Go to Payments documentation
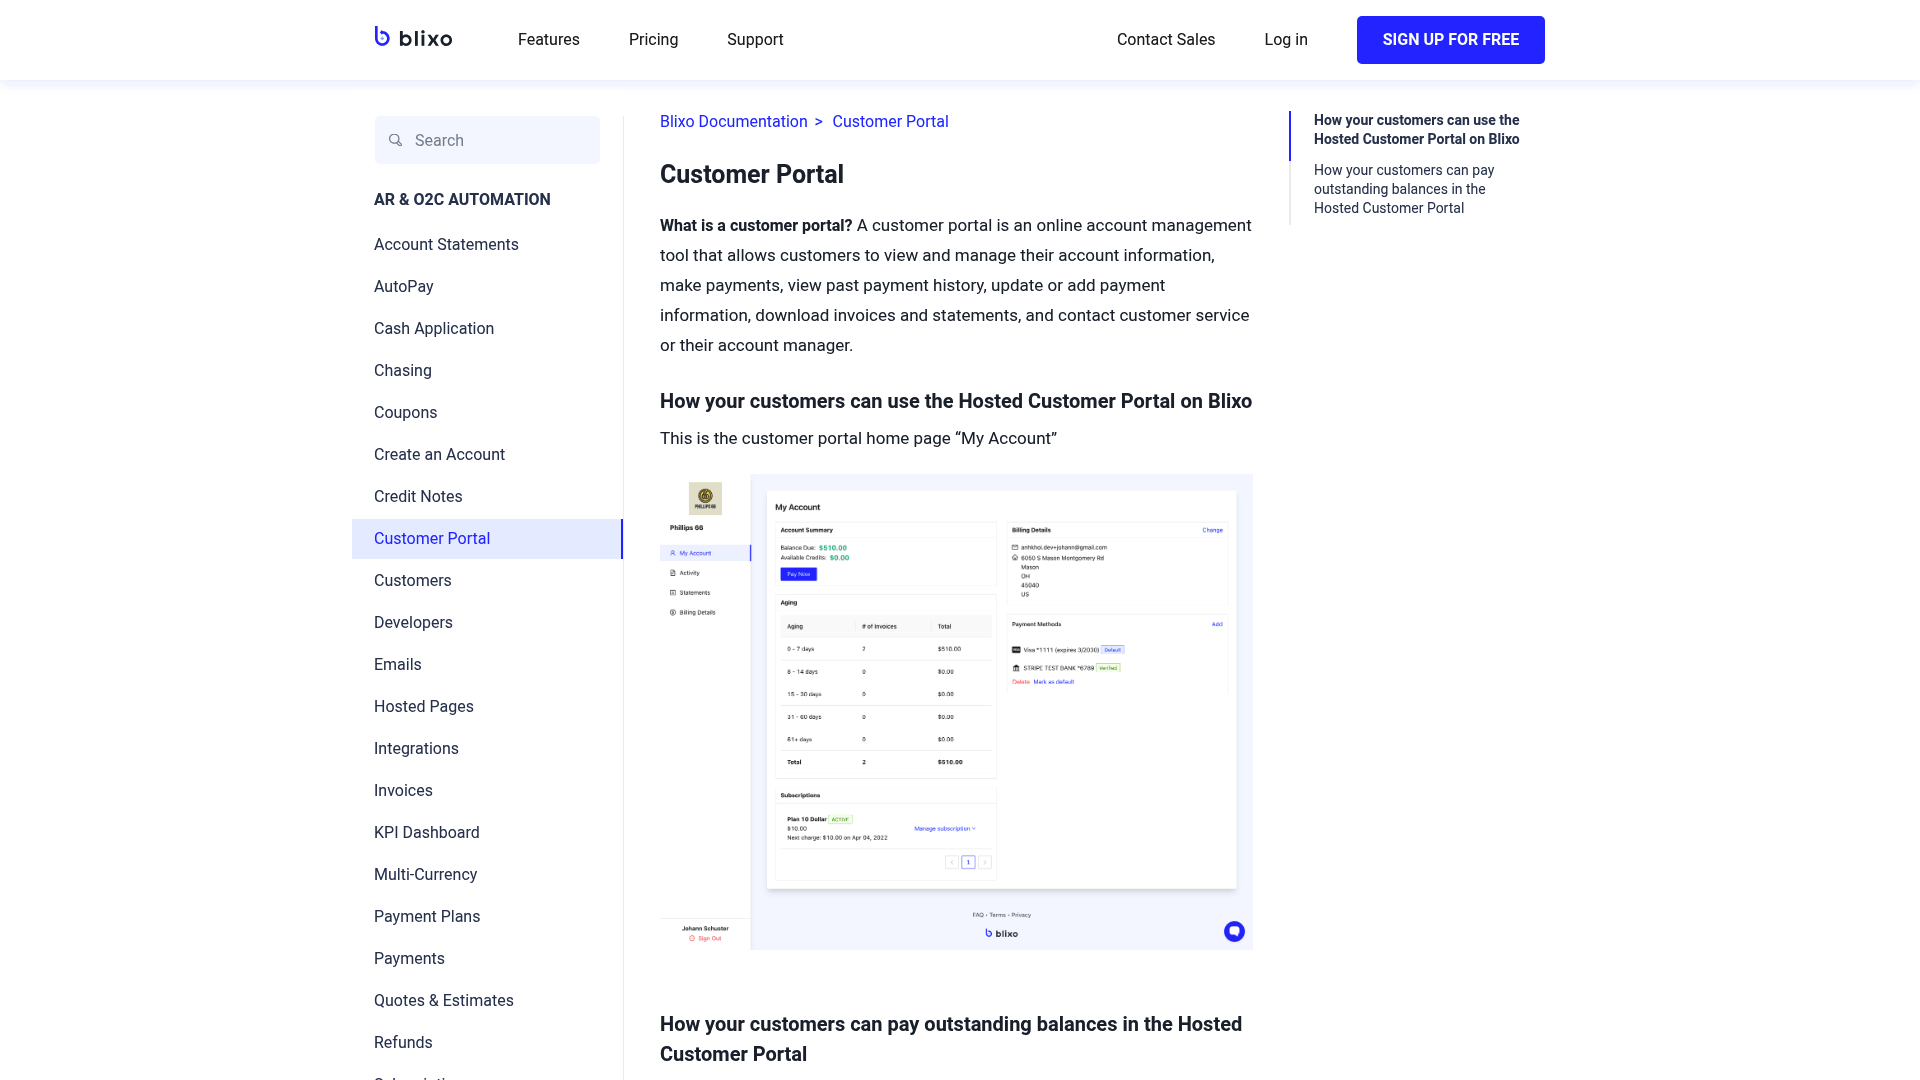This screenshot has width=1920, height=1080. coord(409,959)
